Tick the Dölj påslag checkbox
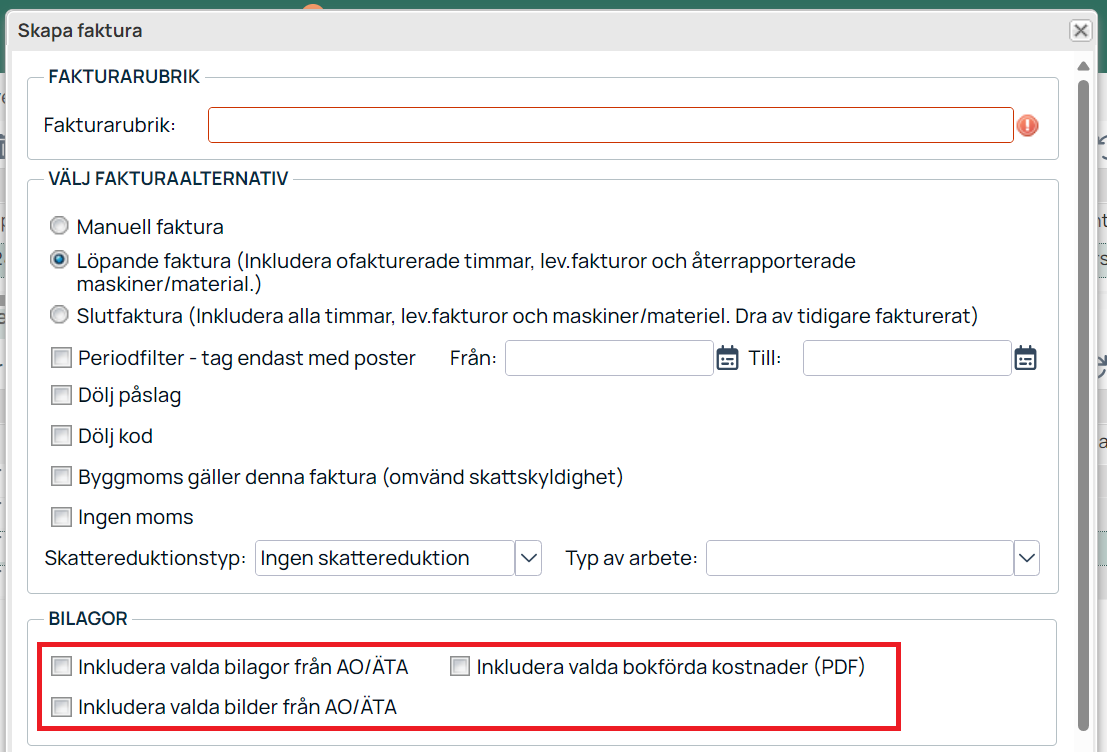Screen dimensions: 1107x752 [x=62, y=395]
